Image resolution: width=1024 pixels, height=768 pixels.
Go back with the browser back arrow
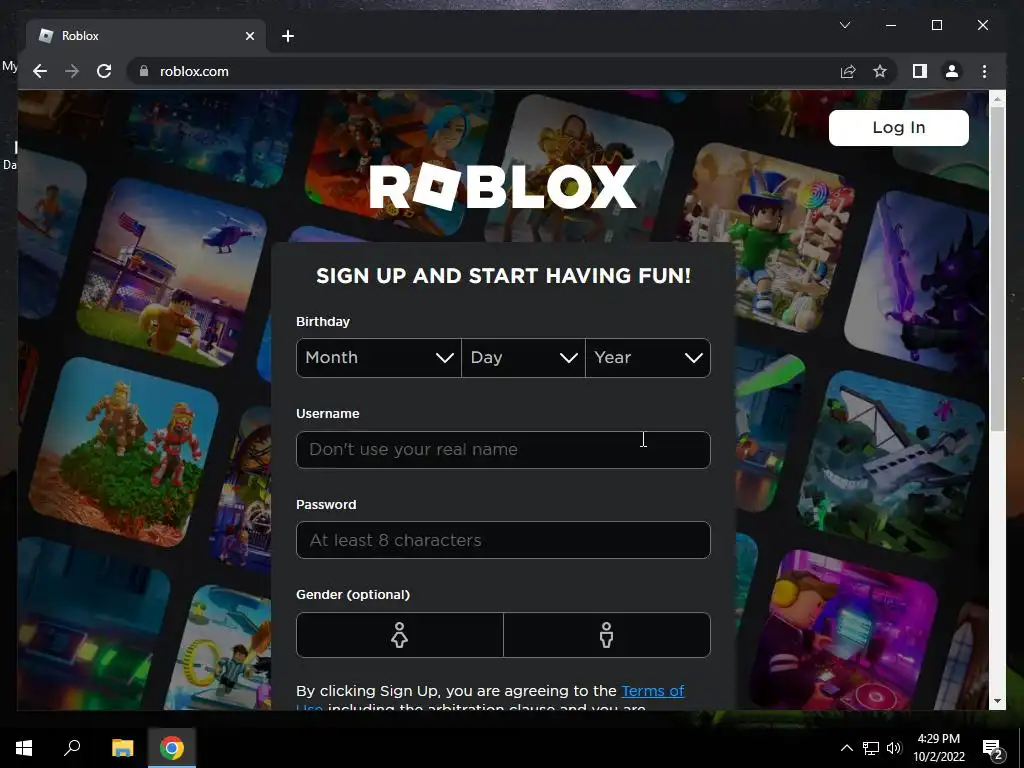[x=40, y=71]
